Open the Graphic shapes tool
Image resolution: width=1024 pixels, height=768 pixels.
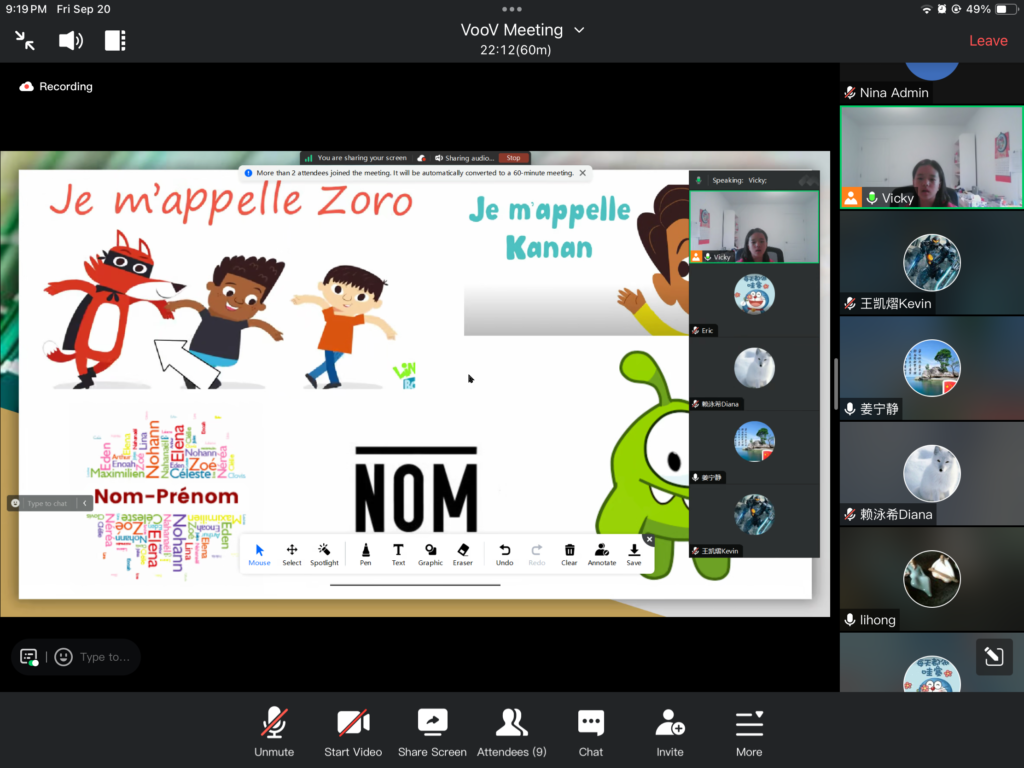tap(430, 554)
